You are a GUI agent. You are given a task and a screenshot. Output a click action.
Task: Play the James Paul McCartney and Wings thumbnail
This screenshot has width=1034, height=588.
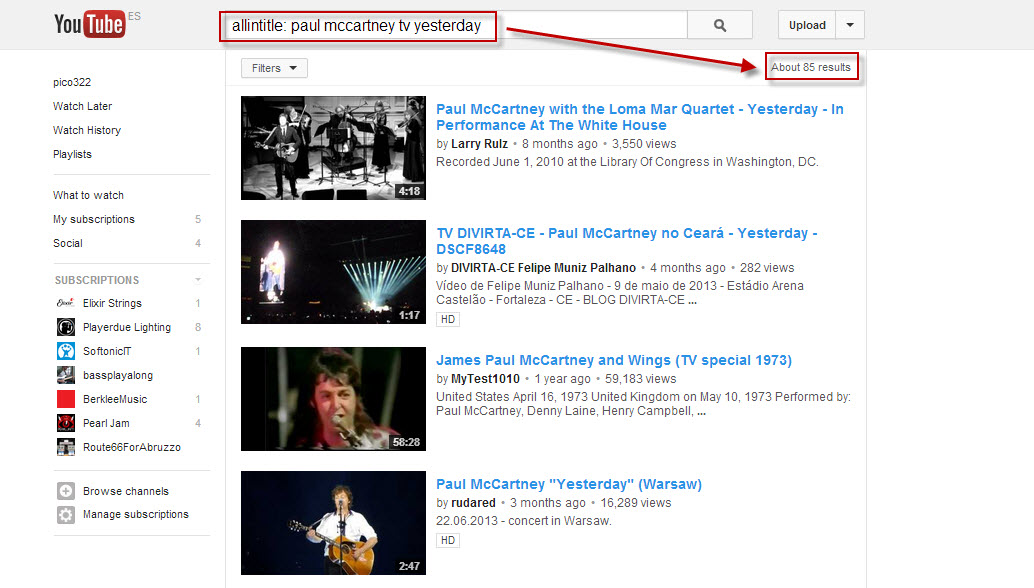pos(333,399)
